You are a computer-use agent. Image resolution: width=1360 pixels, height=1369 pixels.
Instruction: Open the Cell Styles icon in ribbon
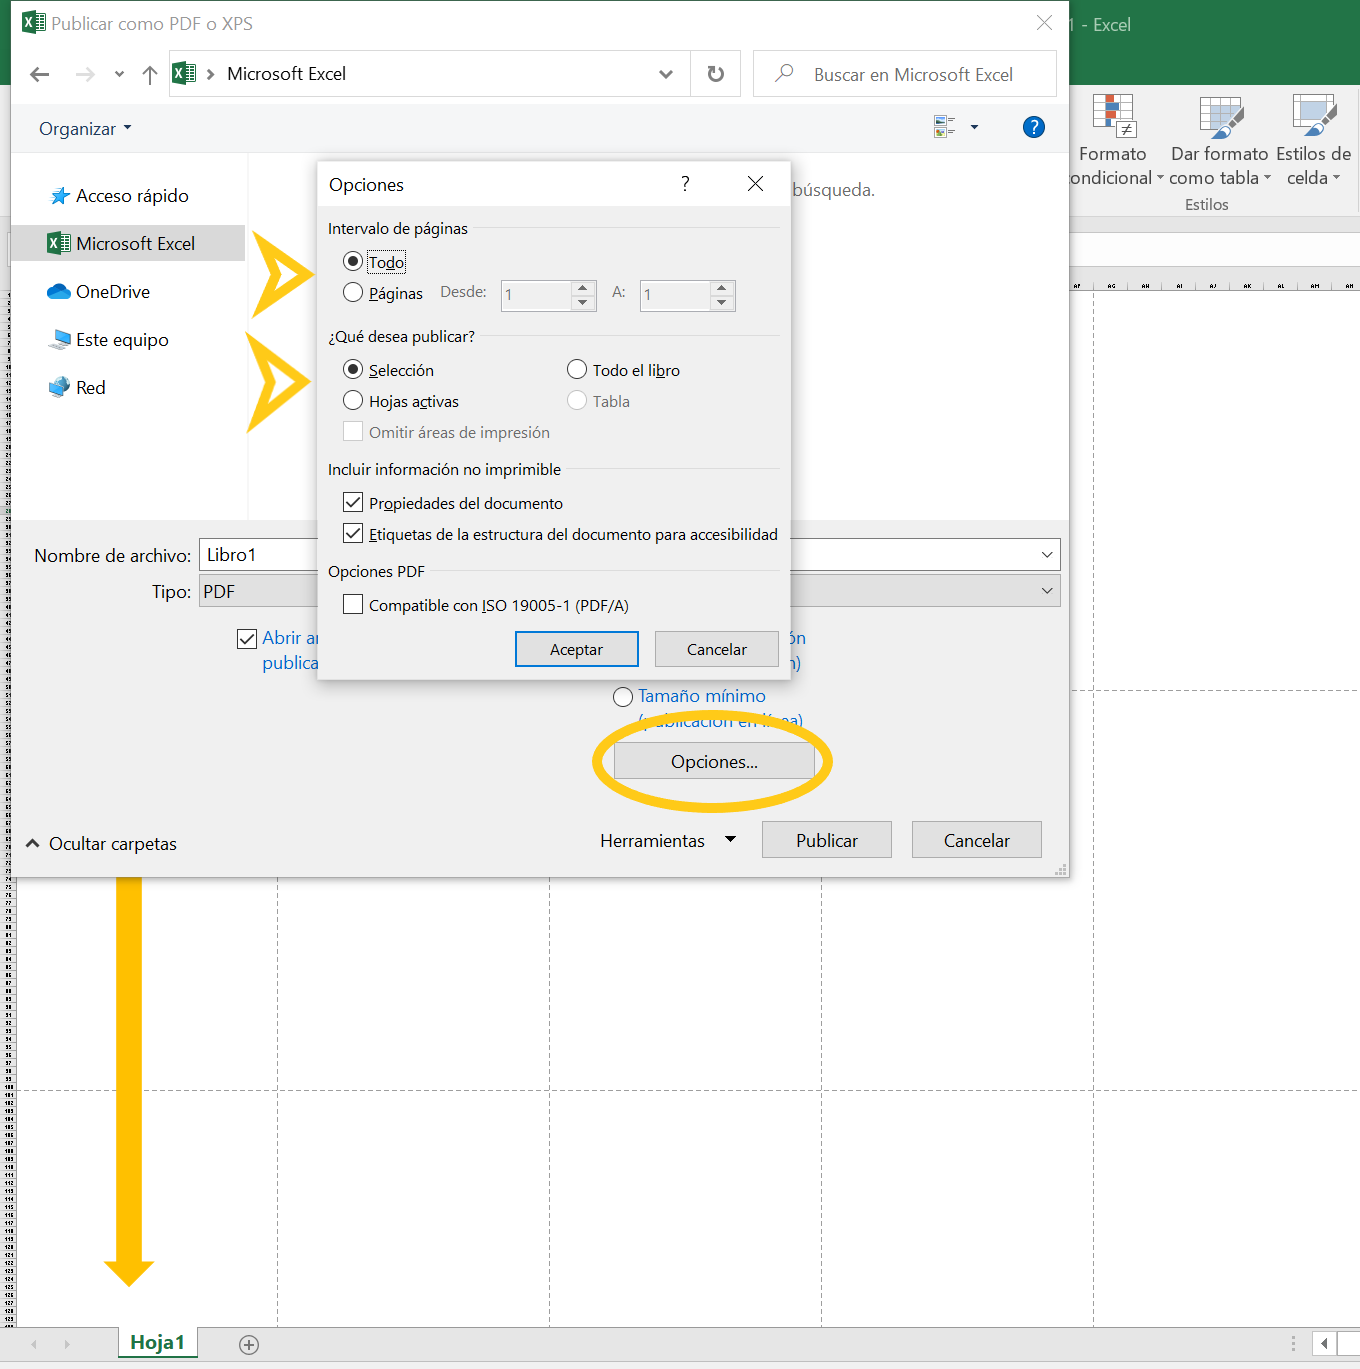pos(1313,115)
